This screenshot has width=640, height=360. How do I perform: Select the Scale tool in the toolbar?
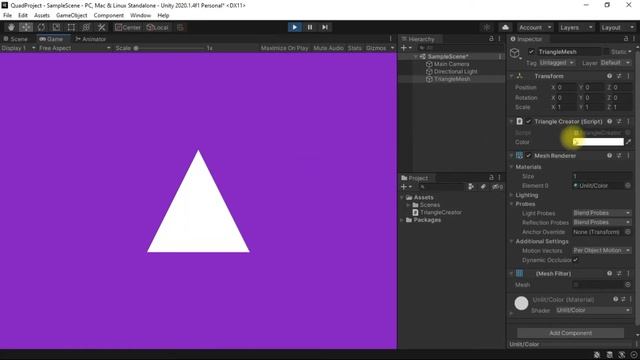click(x=56, y=27)
